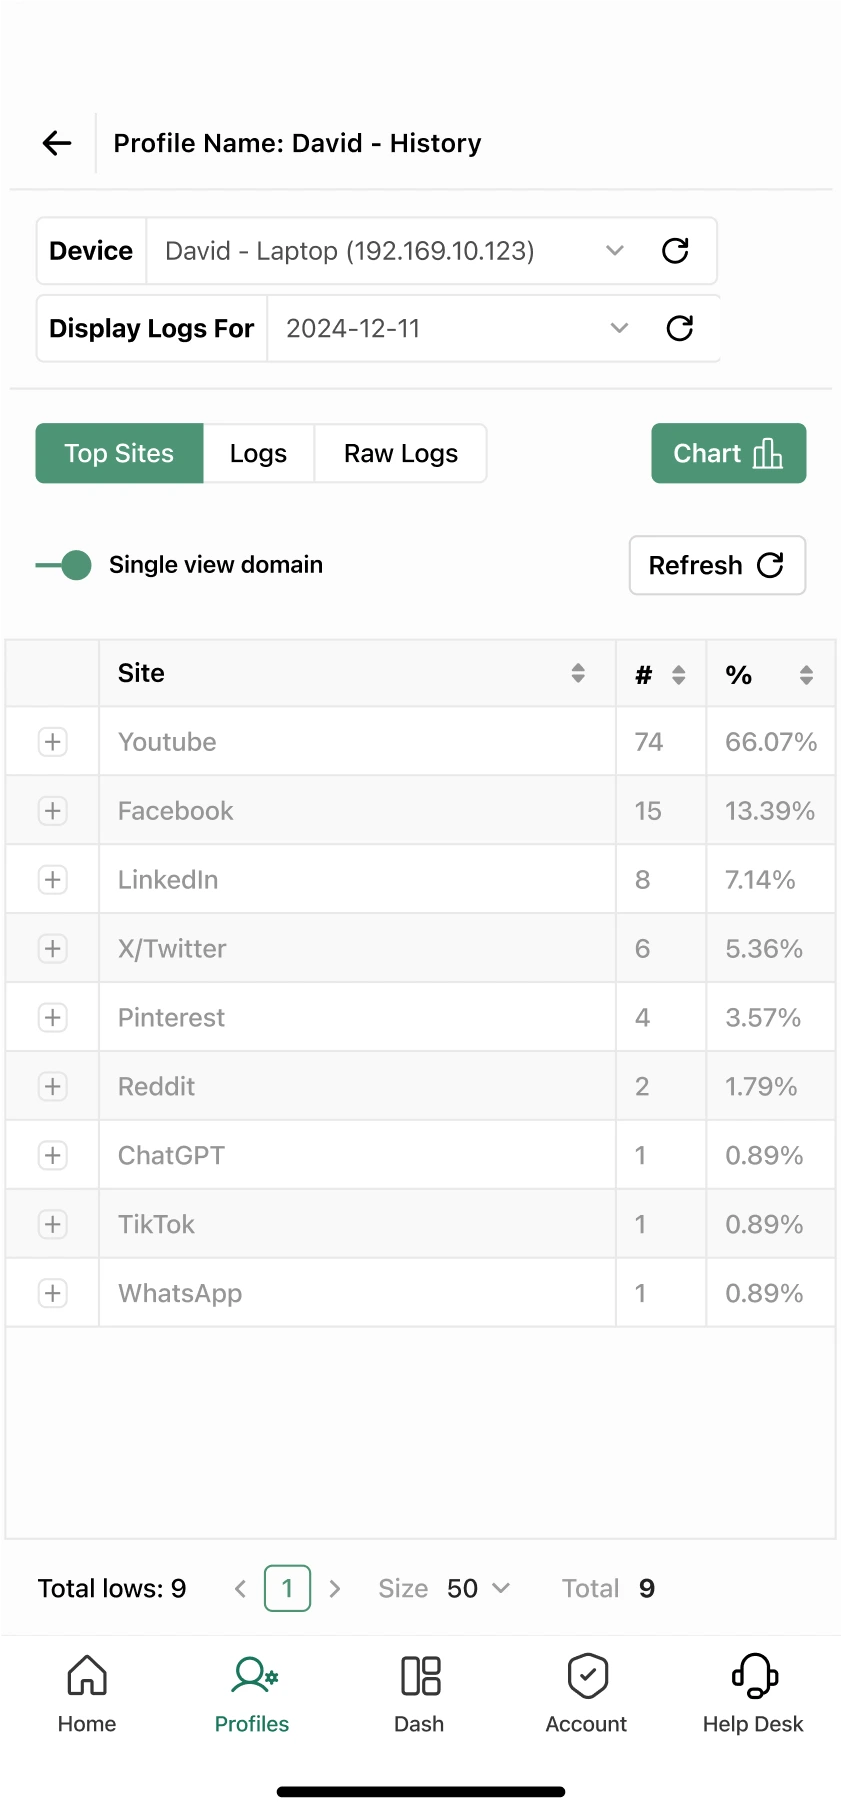Reload device list with refresh icon
Viewport: 841px width, 1816px height.
pyautogui.click(x=676, y=250)
